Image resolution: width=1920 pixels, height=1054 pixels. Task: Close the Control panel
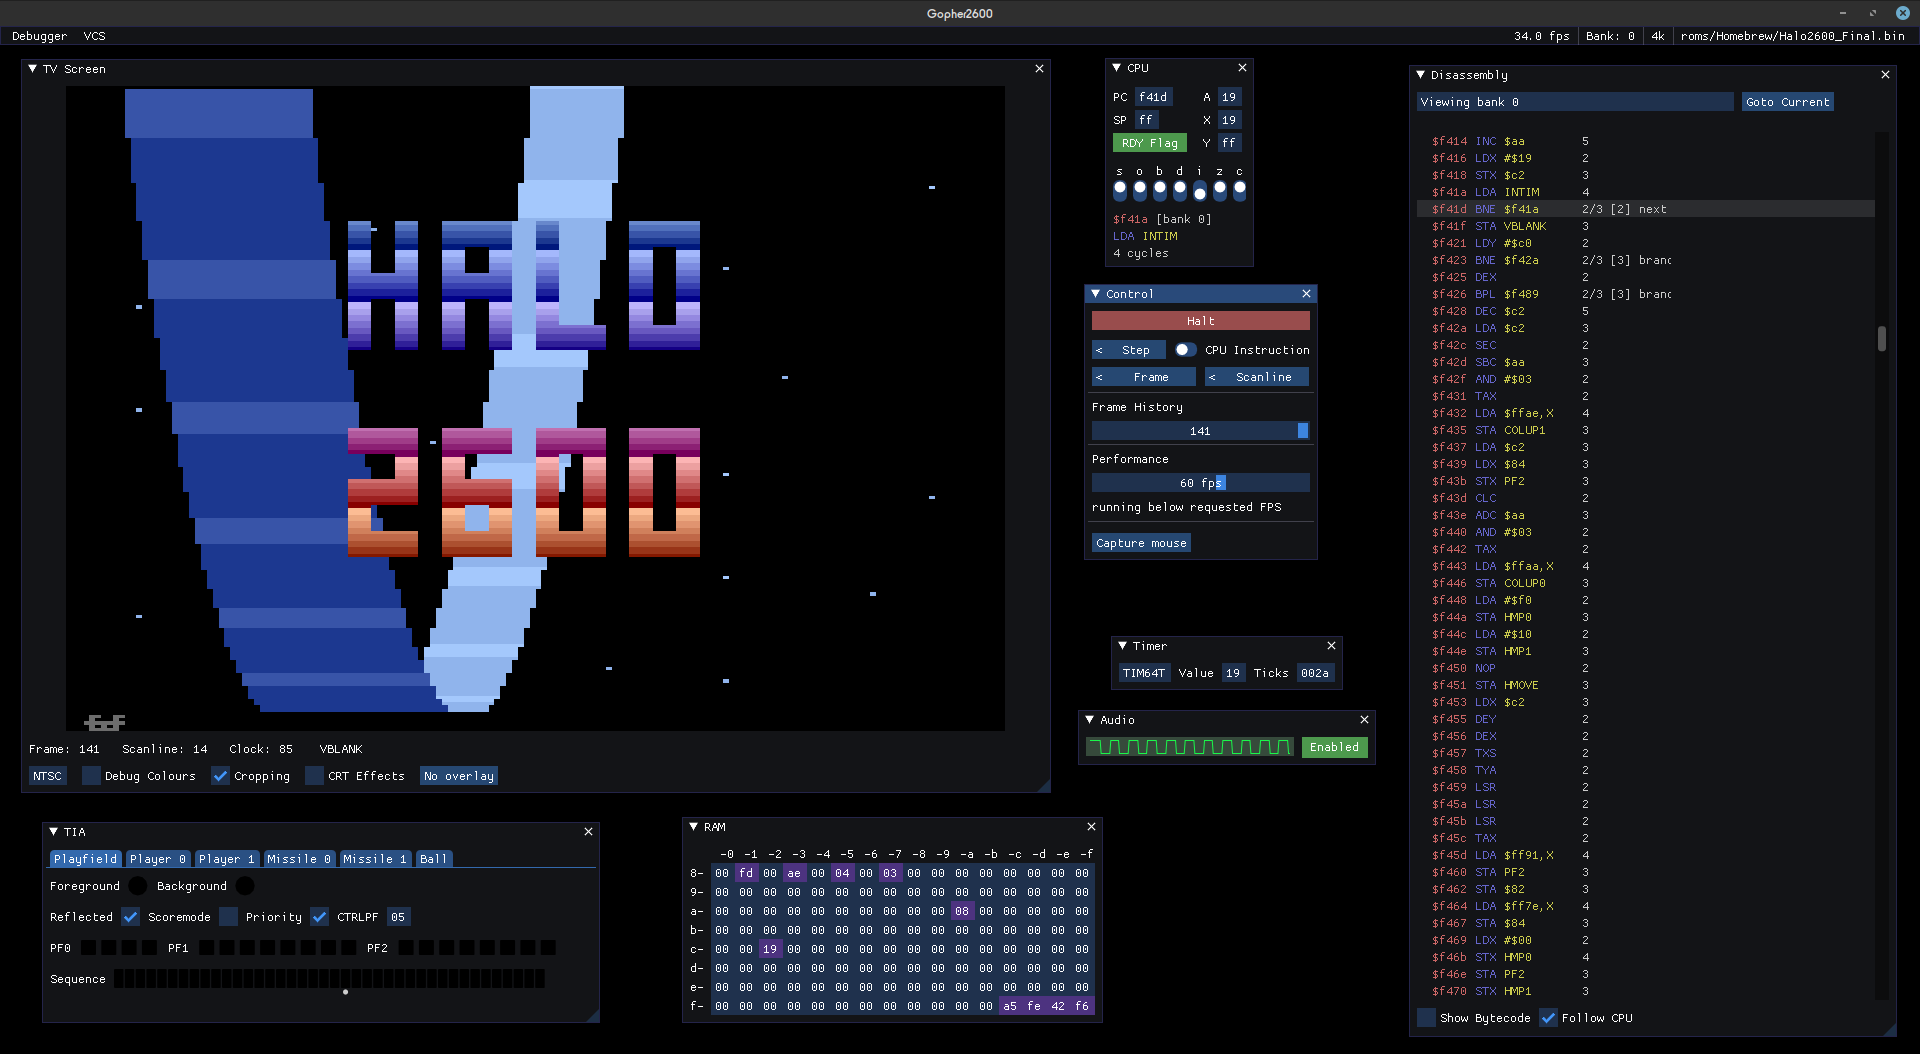pyautogui.click(x=1306, y=294)
